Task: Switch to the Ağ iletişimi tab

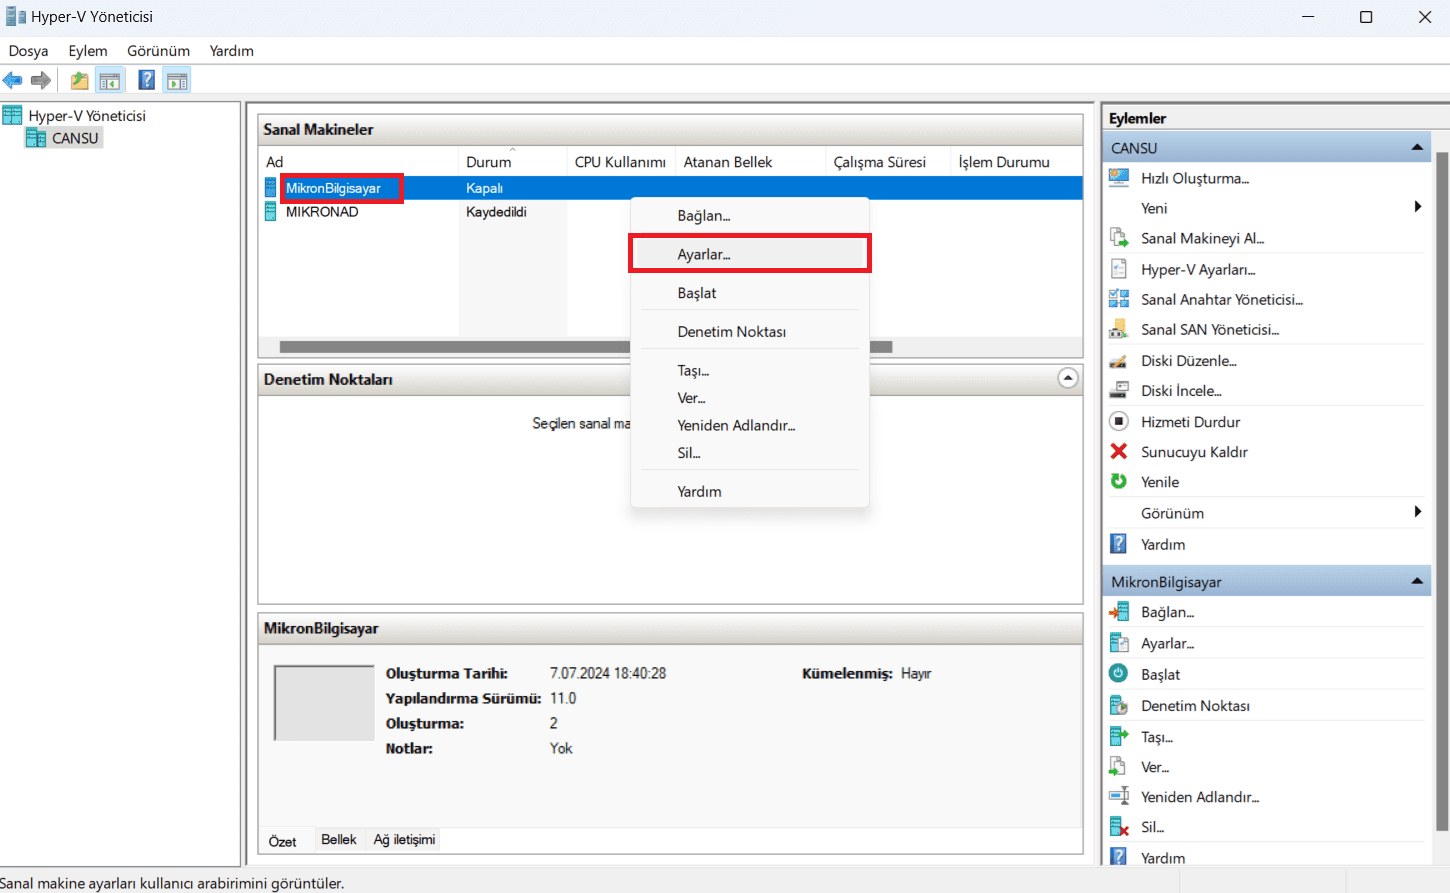Action: pos(404,840)
